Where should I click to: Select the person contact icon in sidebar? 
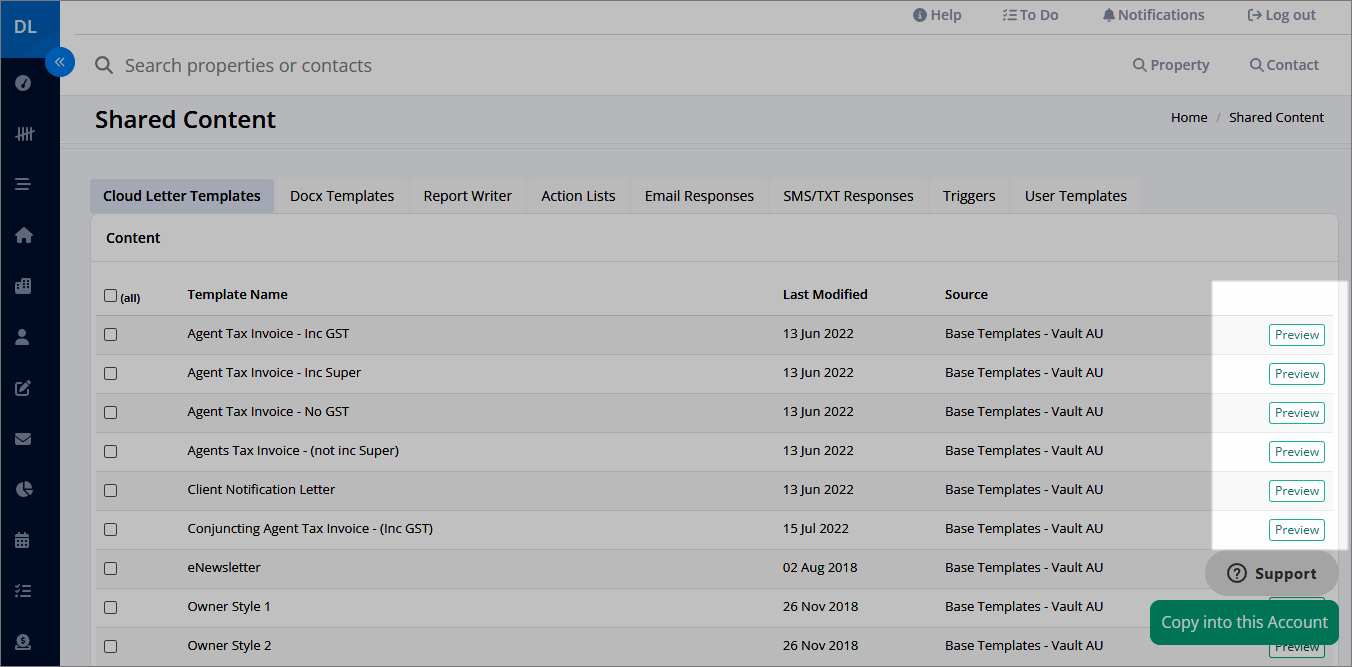[x=24, y=337]
